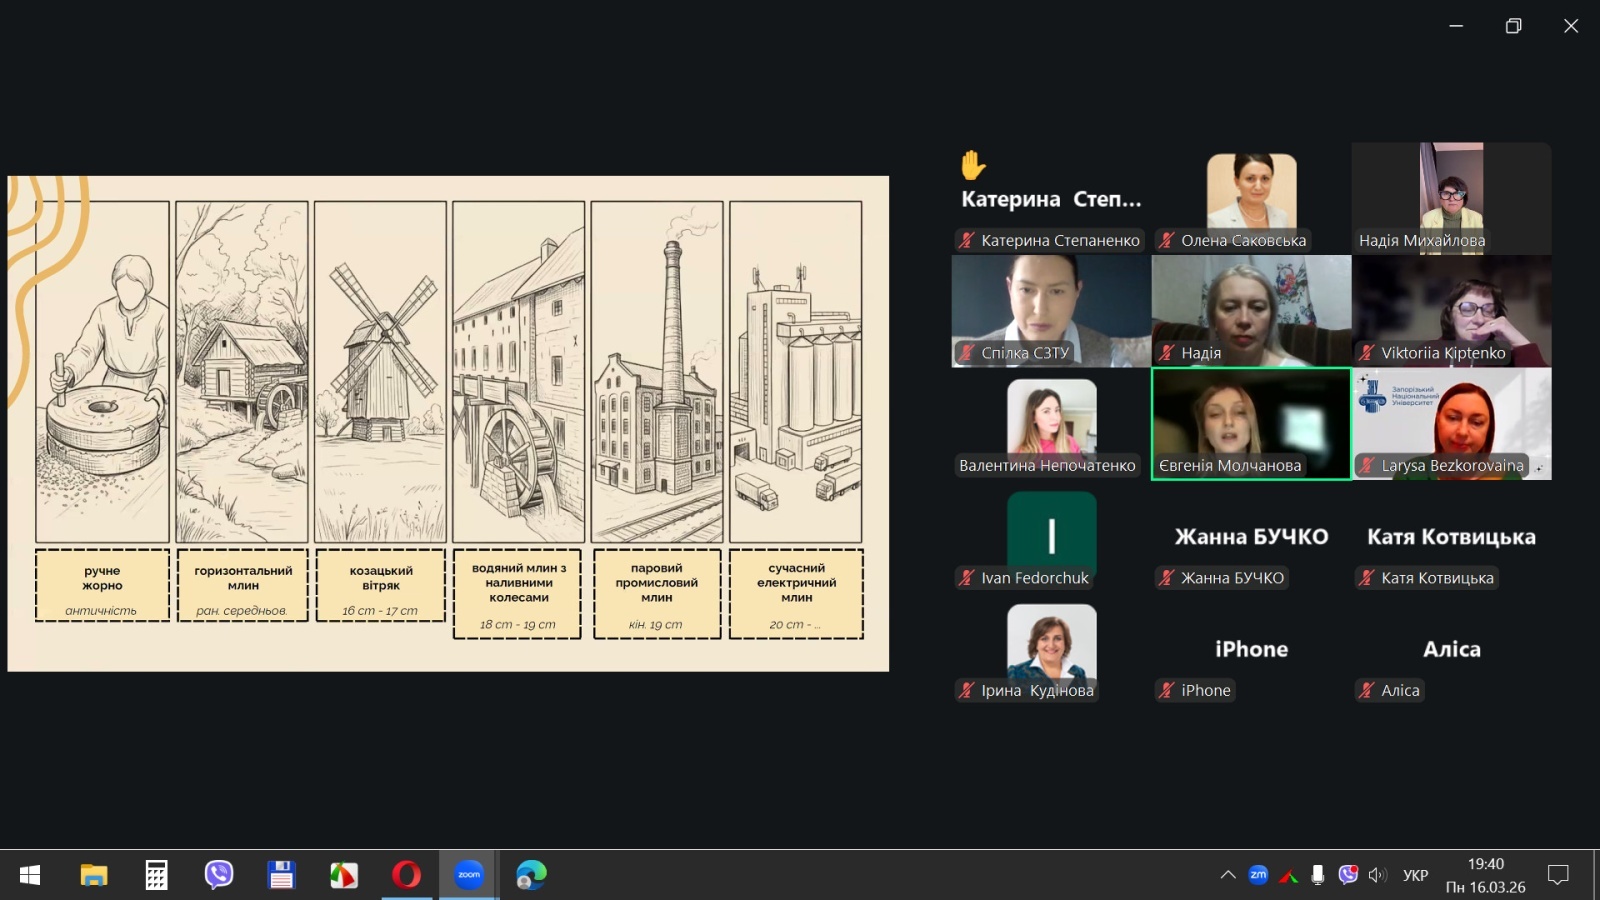1600x900 pixels.
Task: Open the clock and date flyout
Action: [x=1485, y=875]
